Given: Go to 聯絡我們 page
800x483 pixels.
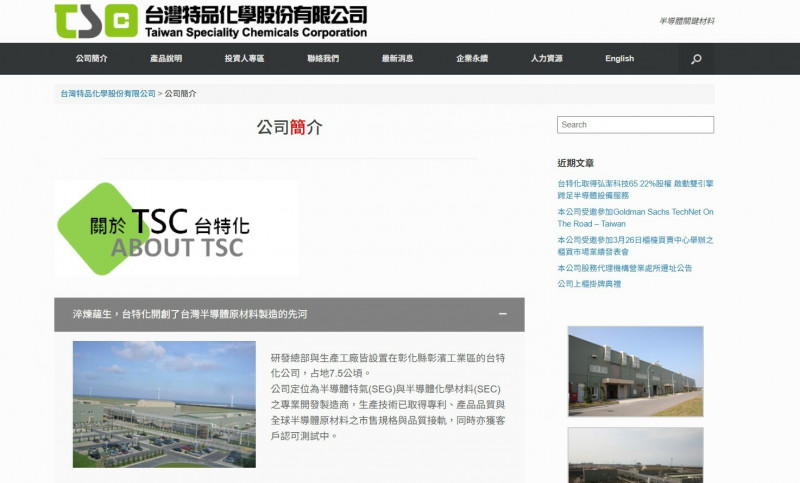Looking at the screenshot, I should 323,59.
